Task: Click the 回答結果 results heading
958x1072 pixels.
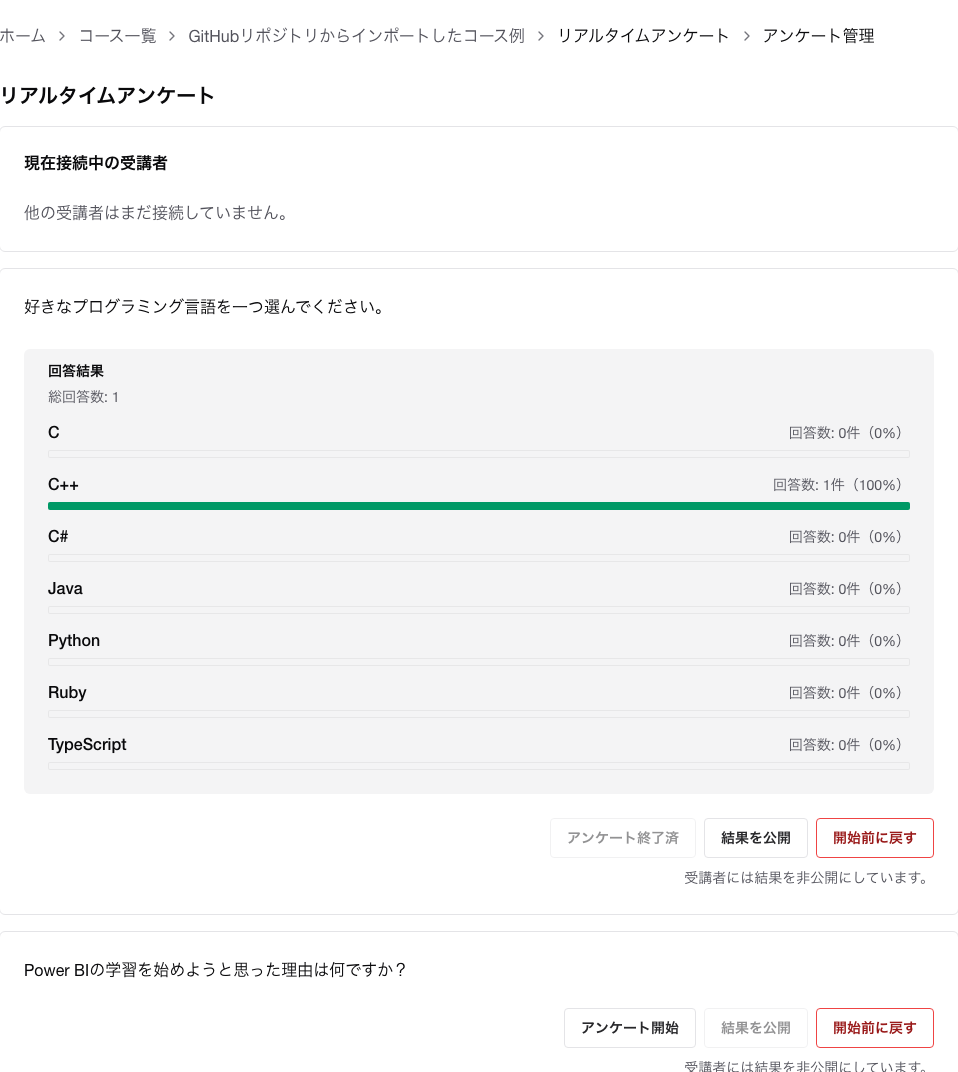Action: (75, 371)
